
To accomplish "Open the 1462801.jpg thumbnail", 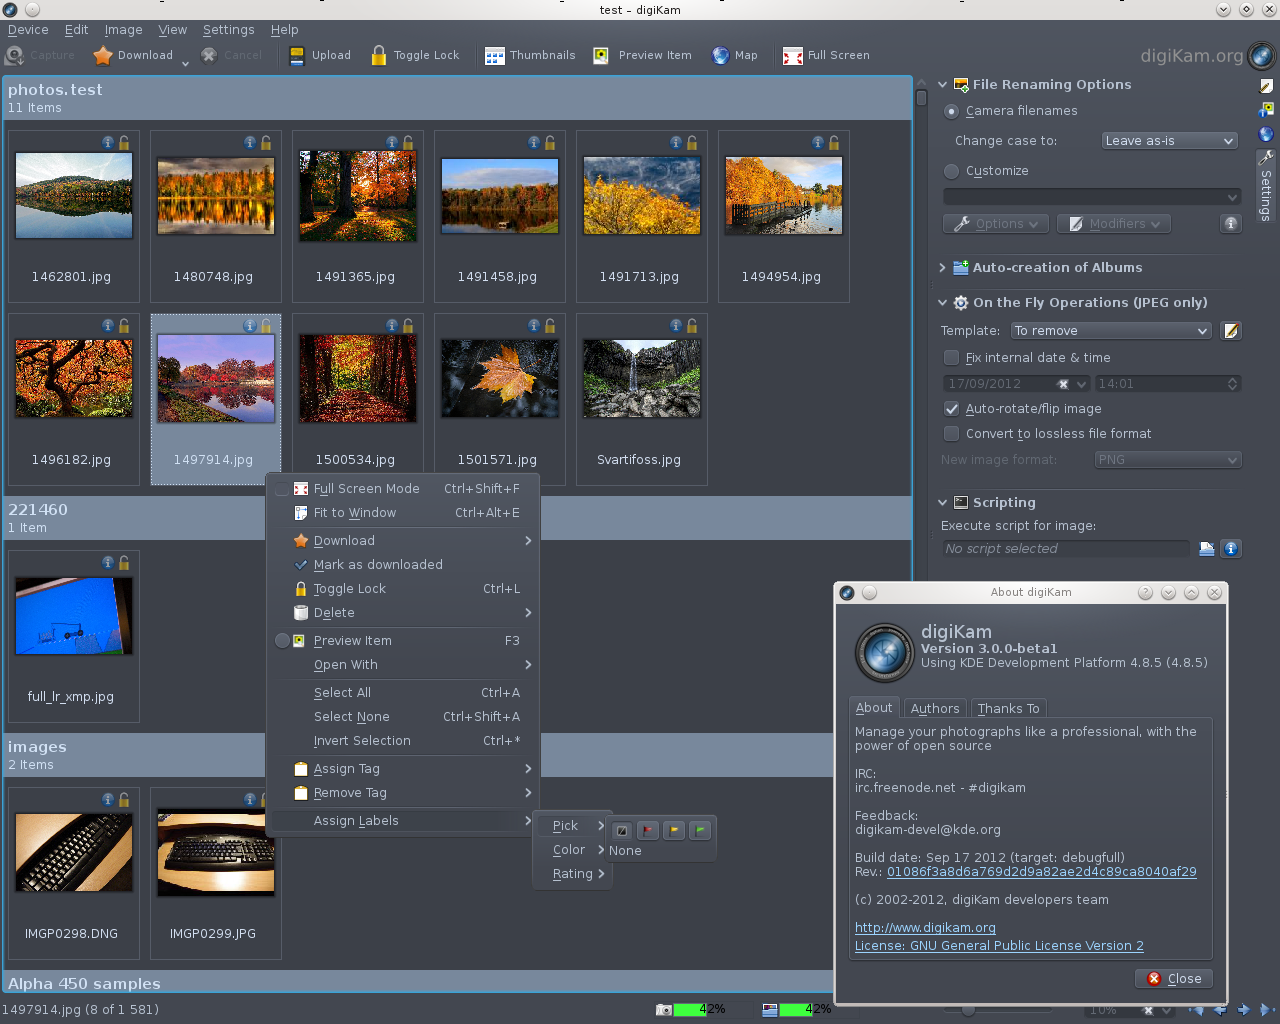I will [73, 196].
